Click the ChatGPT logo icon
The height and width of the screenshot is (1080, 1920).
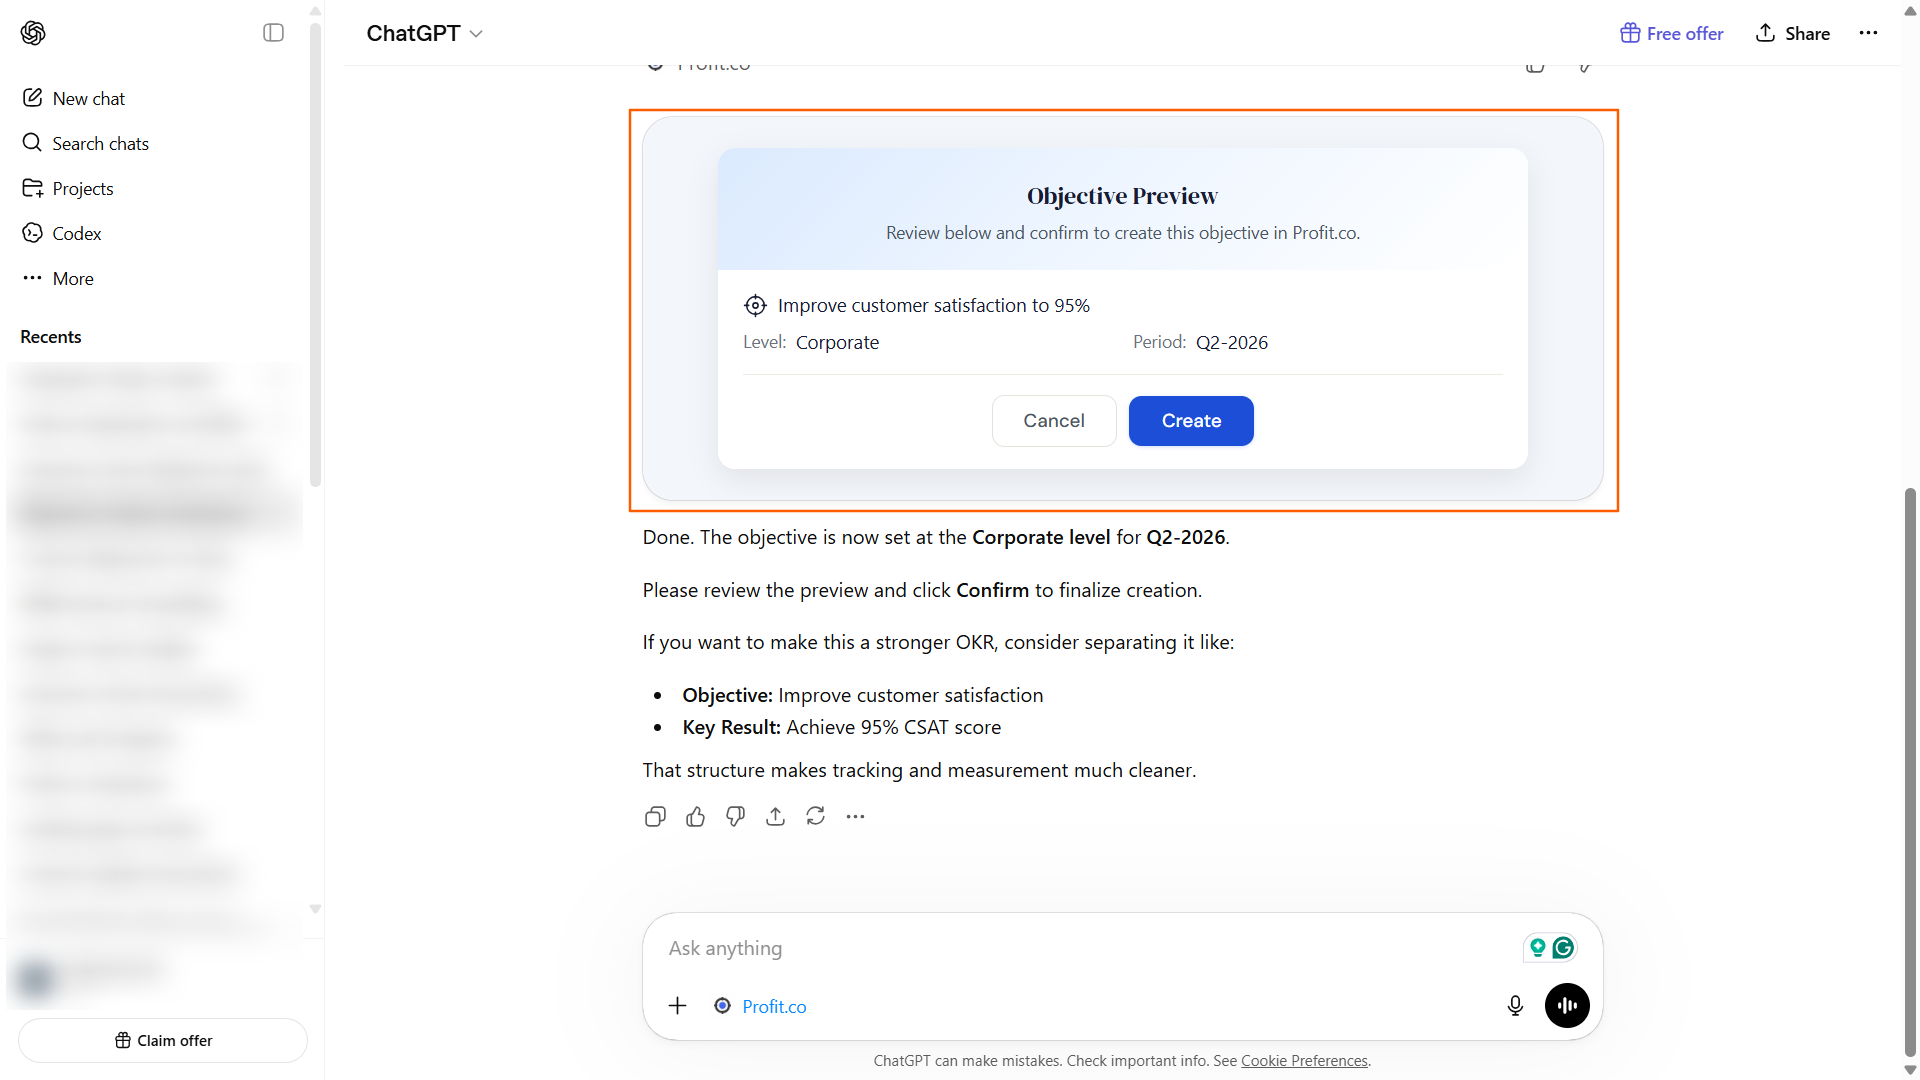point(33,33)
